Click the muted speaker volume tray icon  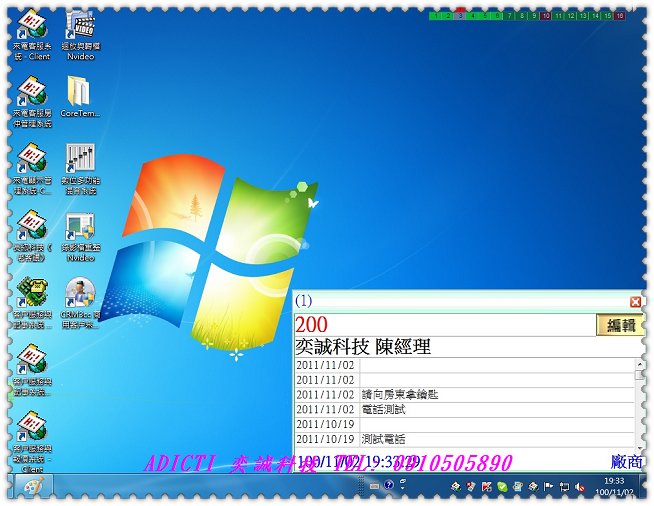click(579, 486)
